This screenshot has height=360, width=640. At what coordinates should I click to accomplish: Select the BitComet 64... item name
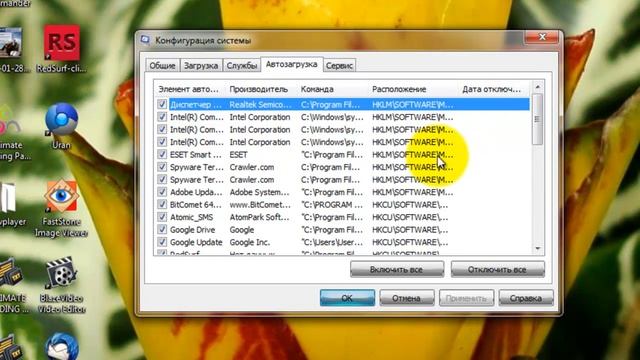tap(196, 204)
